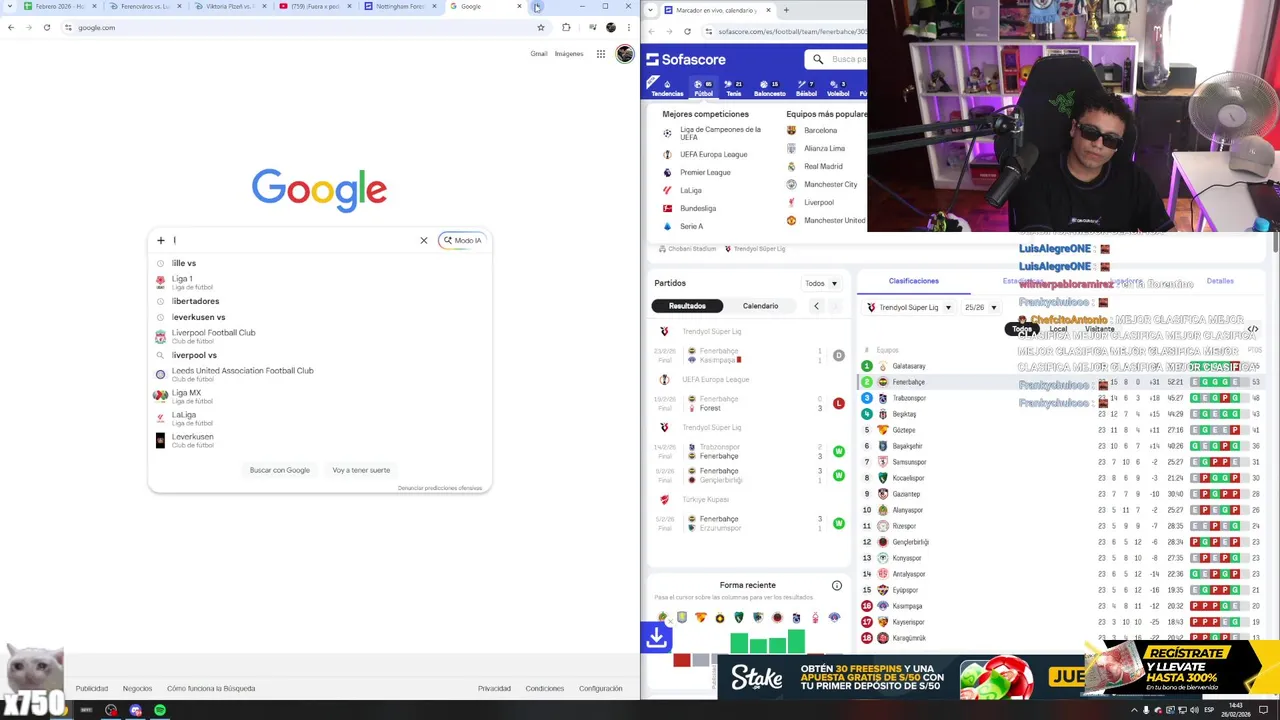
Task: Switch to the Ferencváros vs. browser tab
Action: click(145, 6)
